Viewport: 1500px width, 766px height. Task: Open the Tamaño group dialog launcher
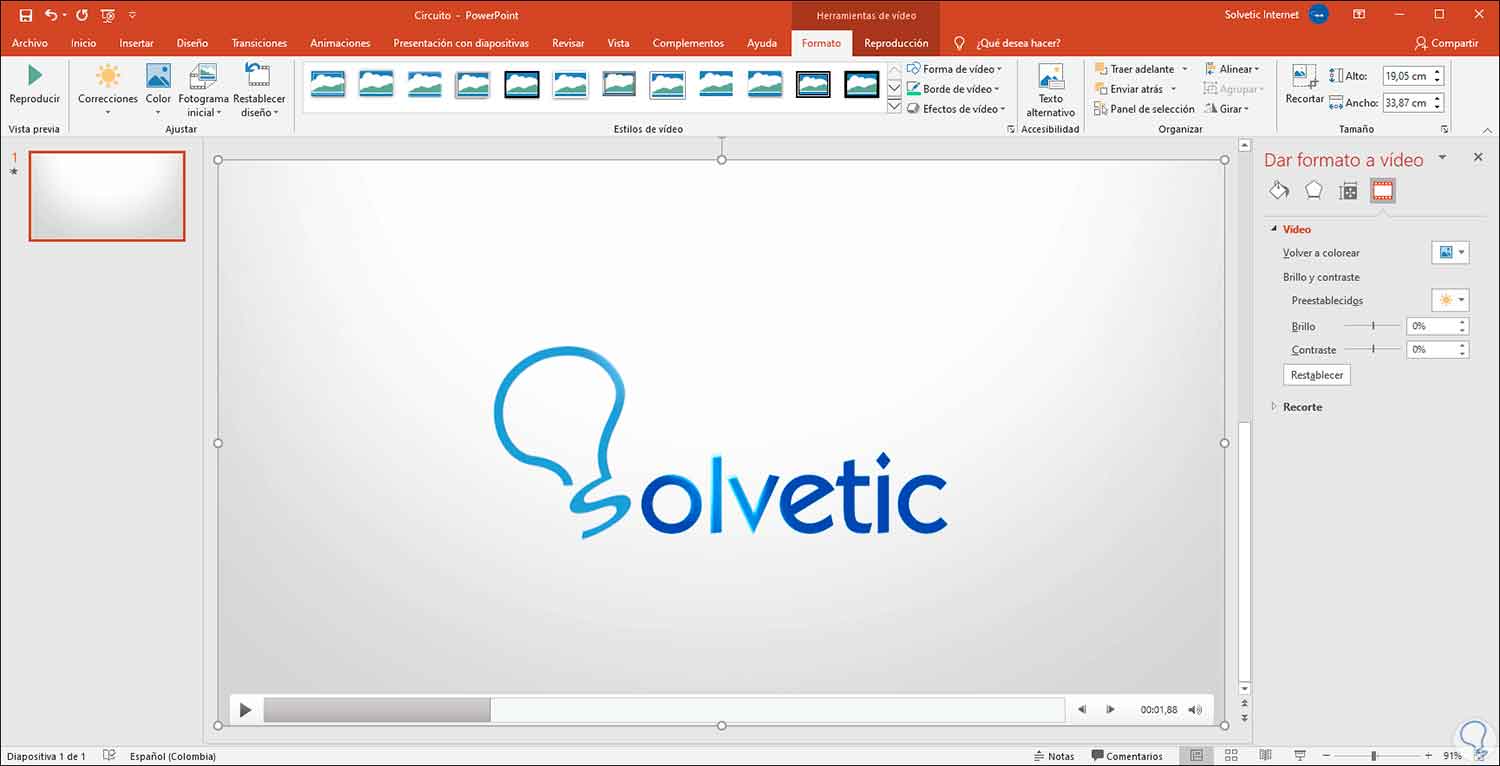tap(1444, 130)
